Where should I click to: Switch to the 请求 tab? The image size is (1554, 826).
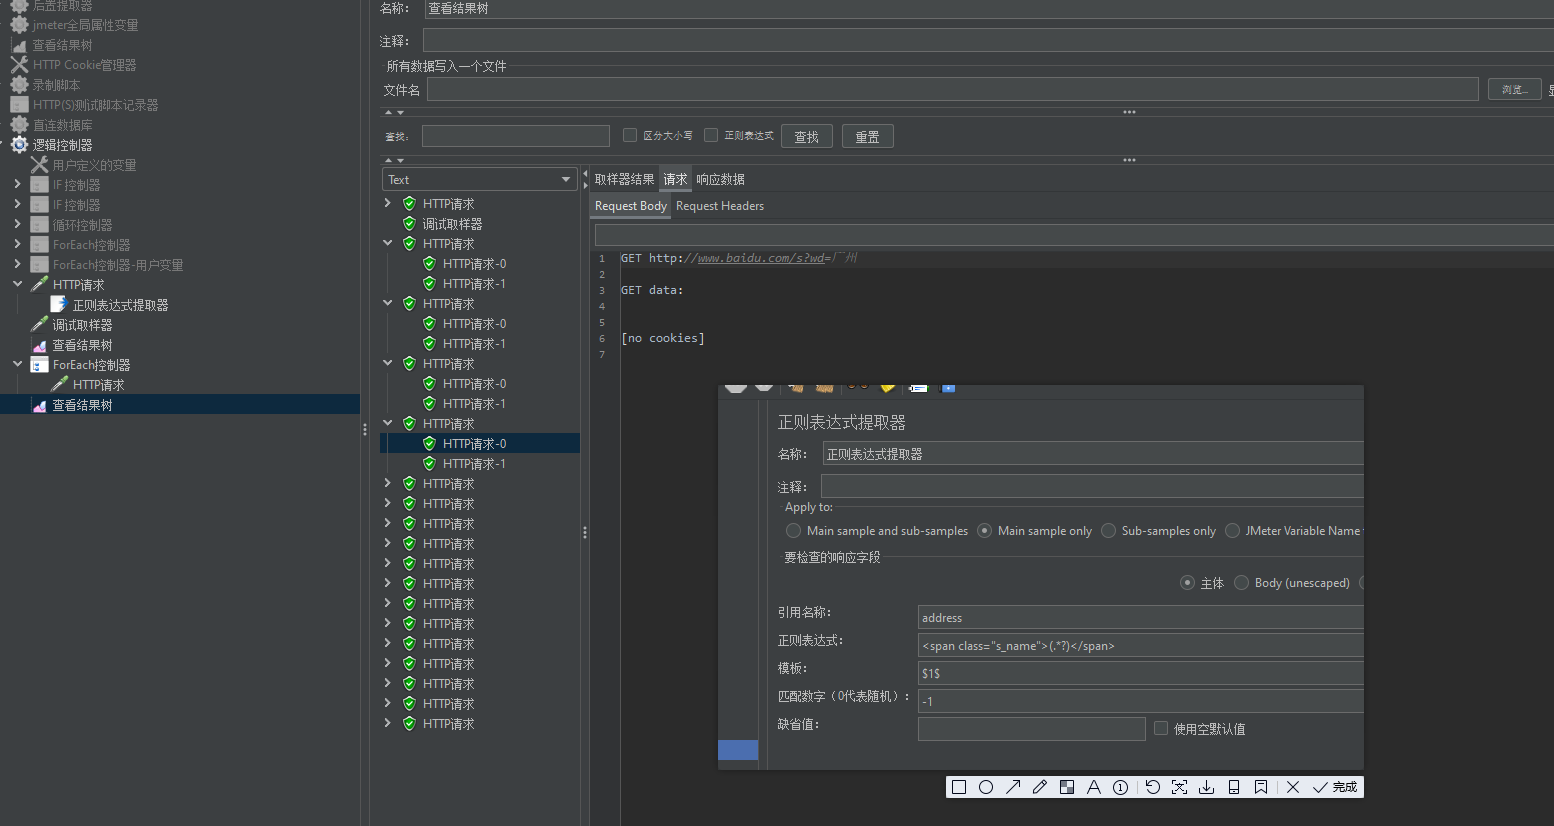pyautogui.click(x=676, y=179)
